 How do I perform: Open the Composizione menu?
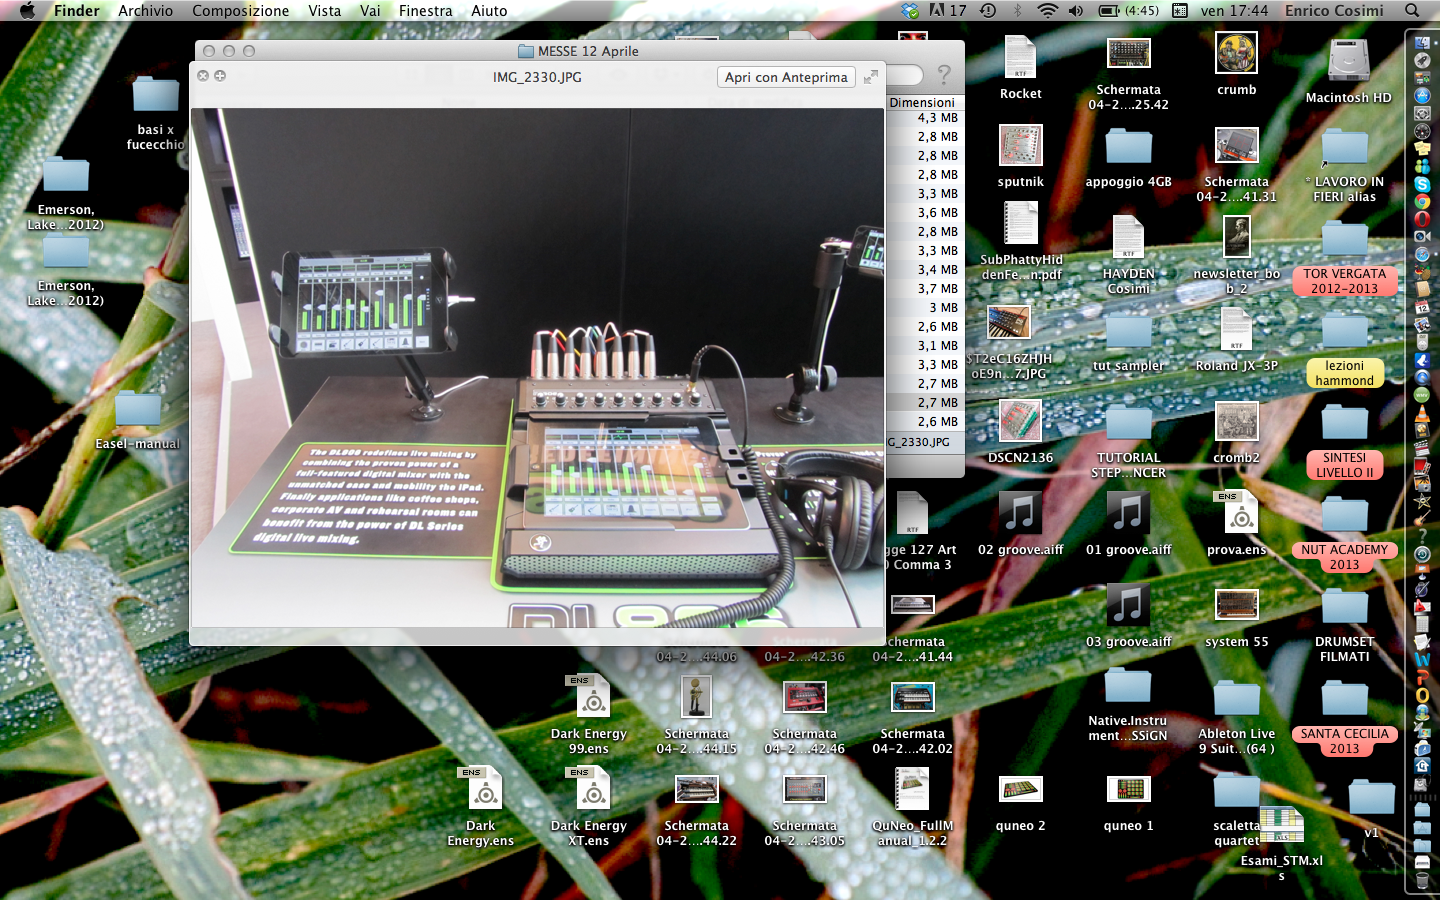pyautogui.click(x=240, y=10)
